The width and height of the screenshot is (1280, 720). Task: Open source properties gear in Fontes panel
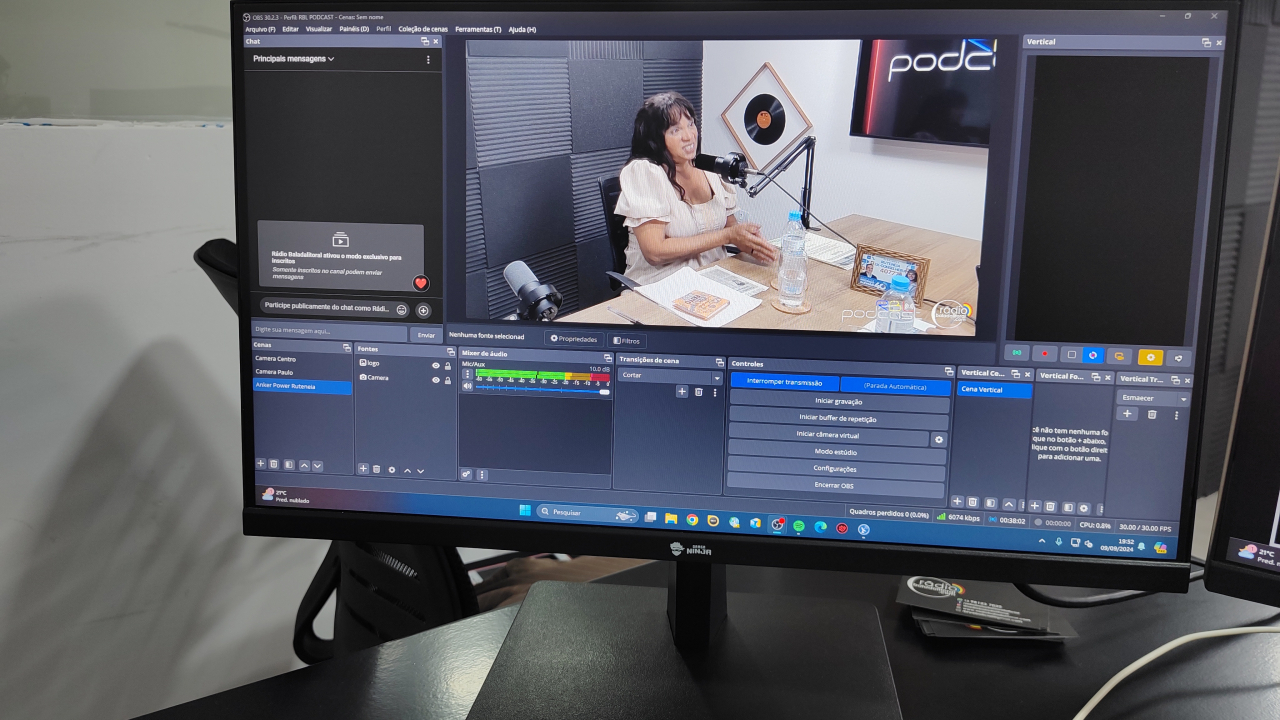(392, 470)
